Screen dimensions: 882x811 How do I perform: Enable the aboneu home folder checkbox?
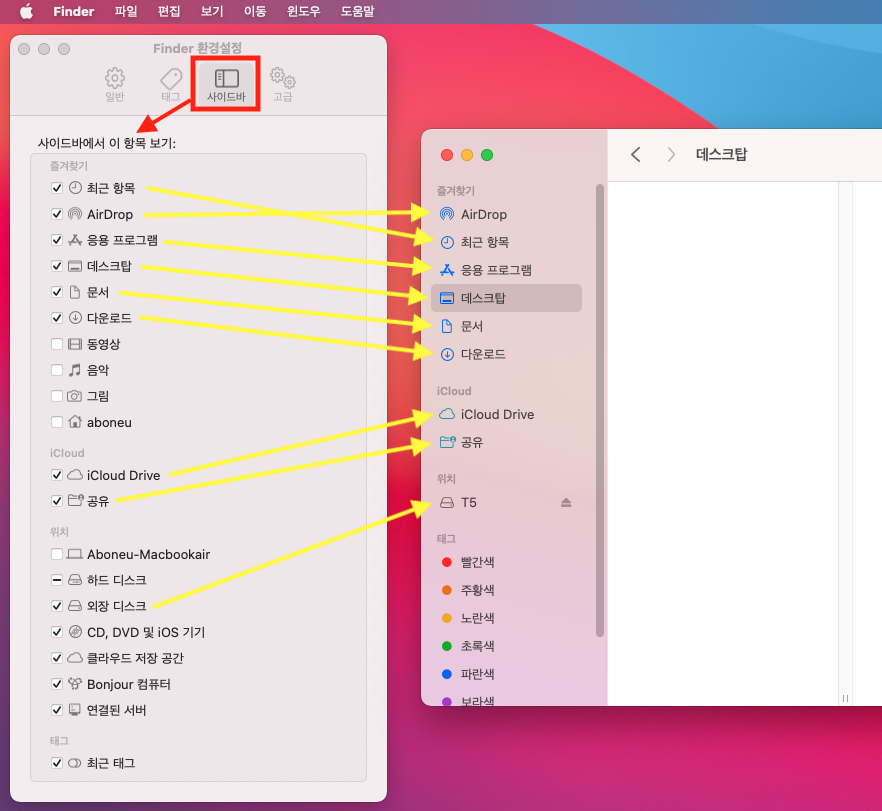point(57,422)
